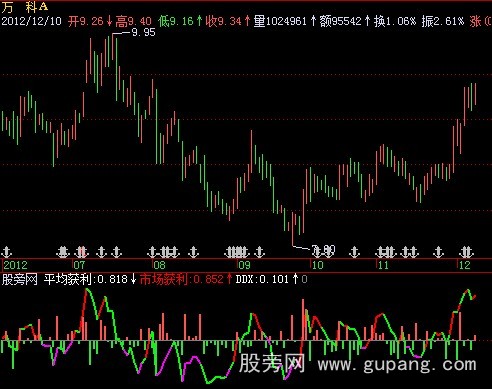Click the opening price 开9.26
Screen dimensions: 492x389
click(86, 21)
